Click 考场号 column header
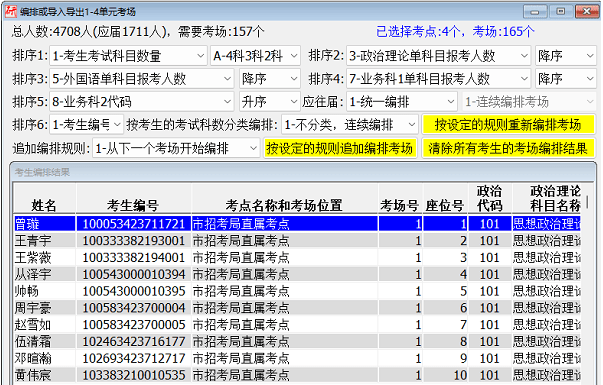 (400, 198)
